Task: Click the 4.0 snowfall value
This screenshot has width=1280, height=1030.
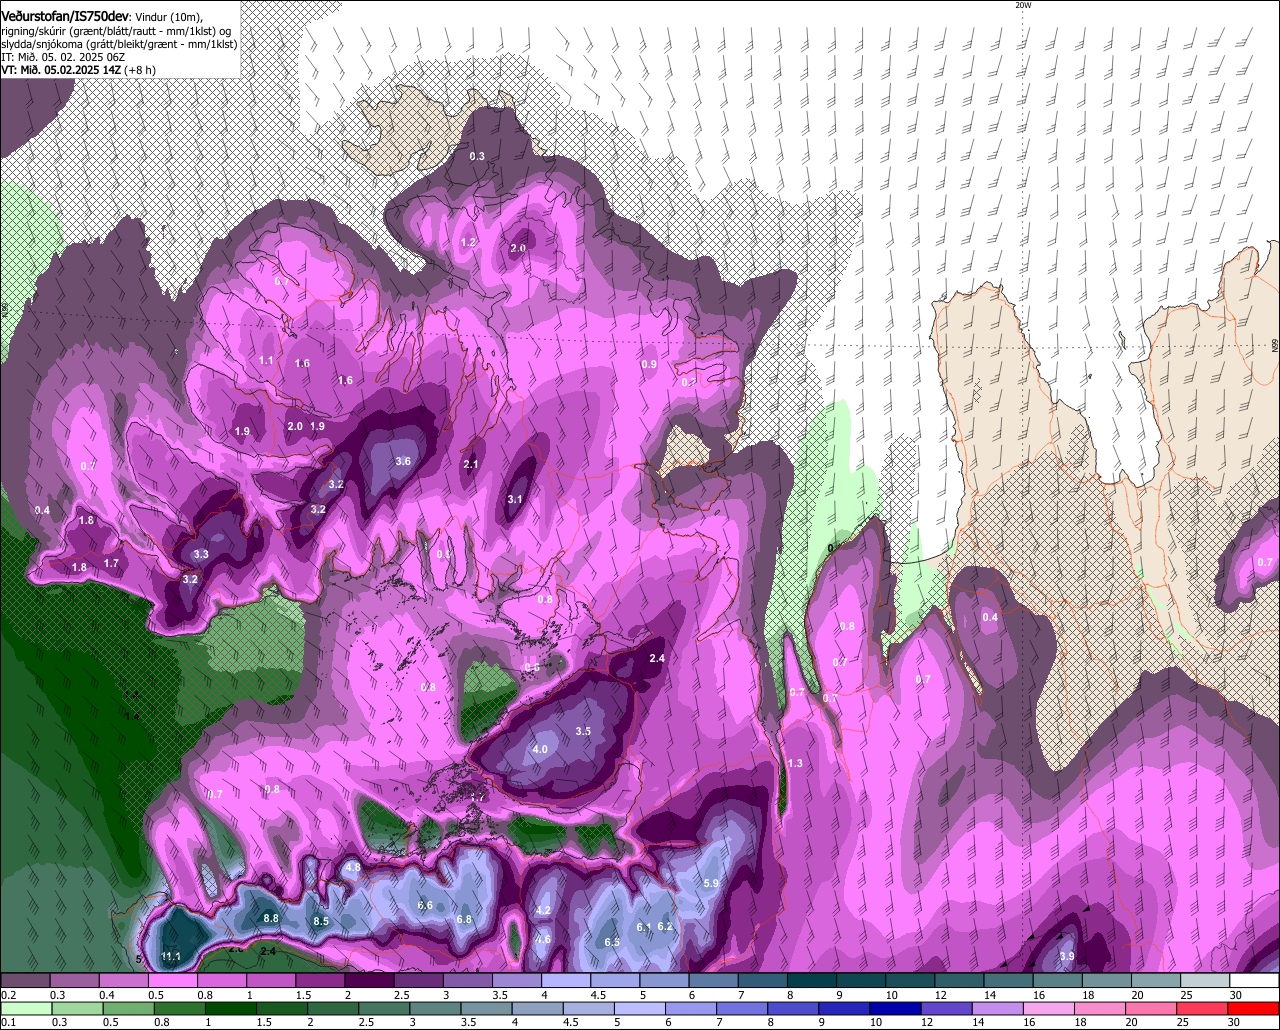Action: point(540,749)
